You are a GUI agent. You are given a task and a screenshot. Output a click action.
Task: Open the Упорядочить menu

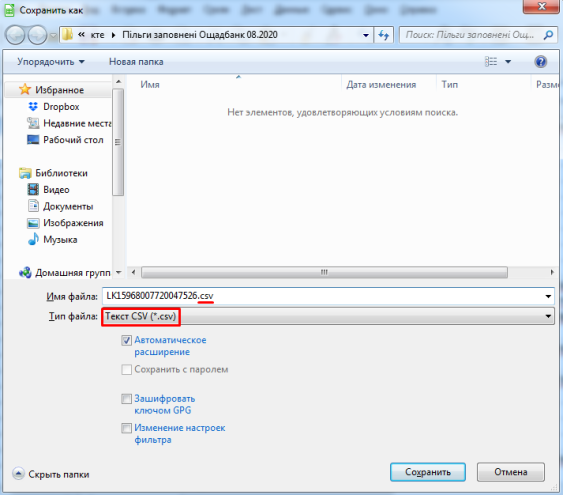[51, 62]
